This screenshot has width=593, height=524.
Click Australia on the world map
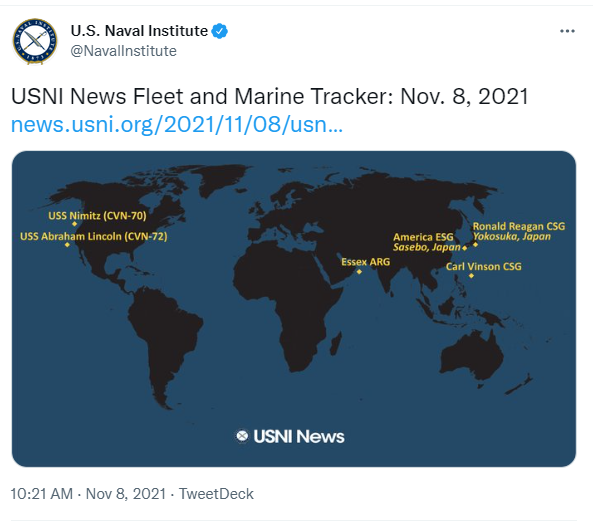click(x=472, y=355)
